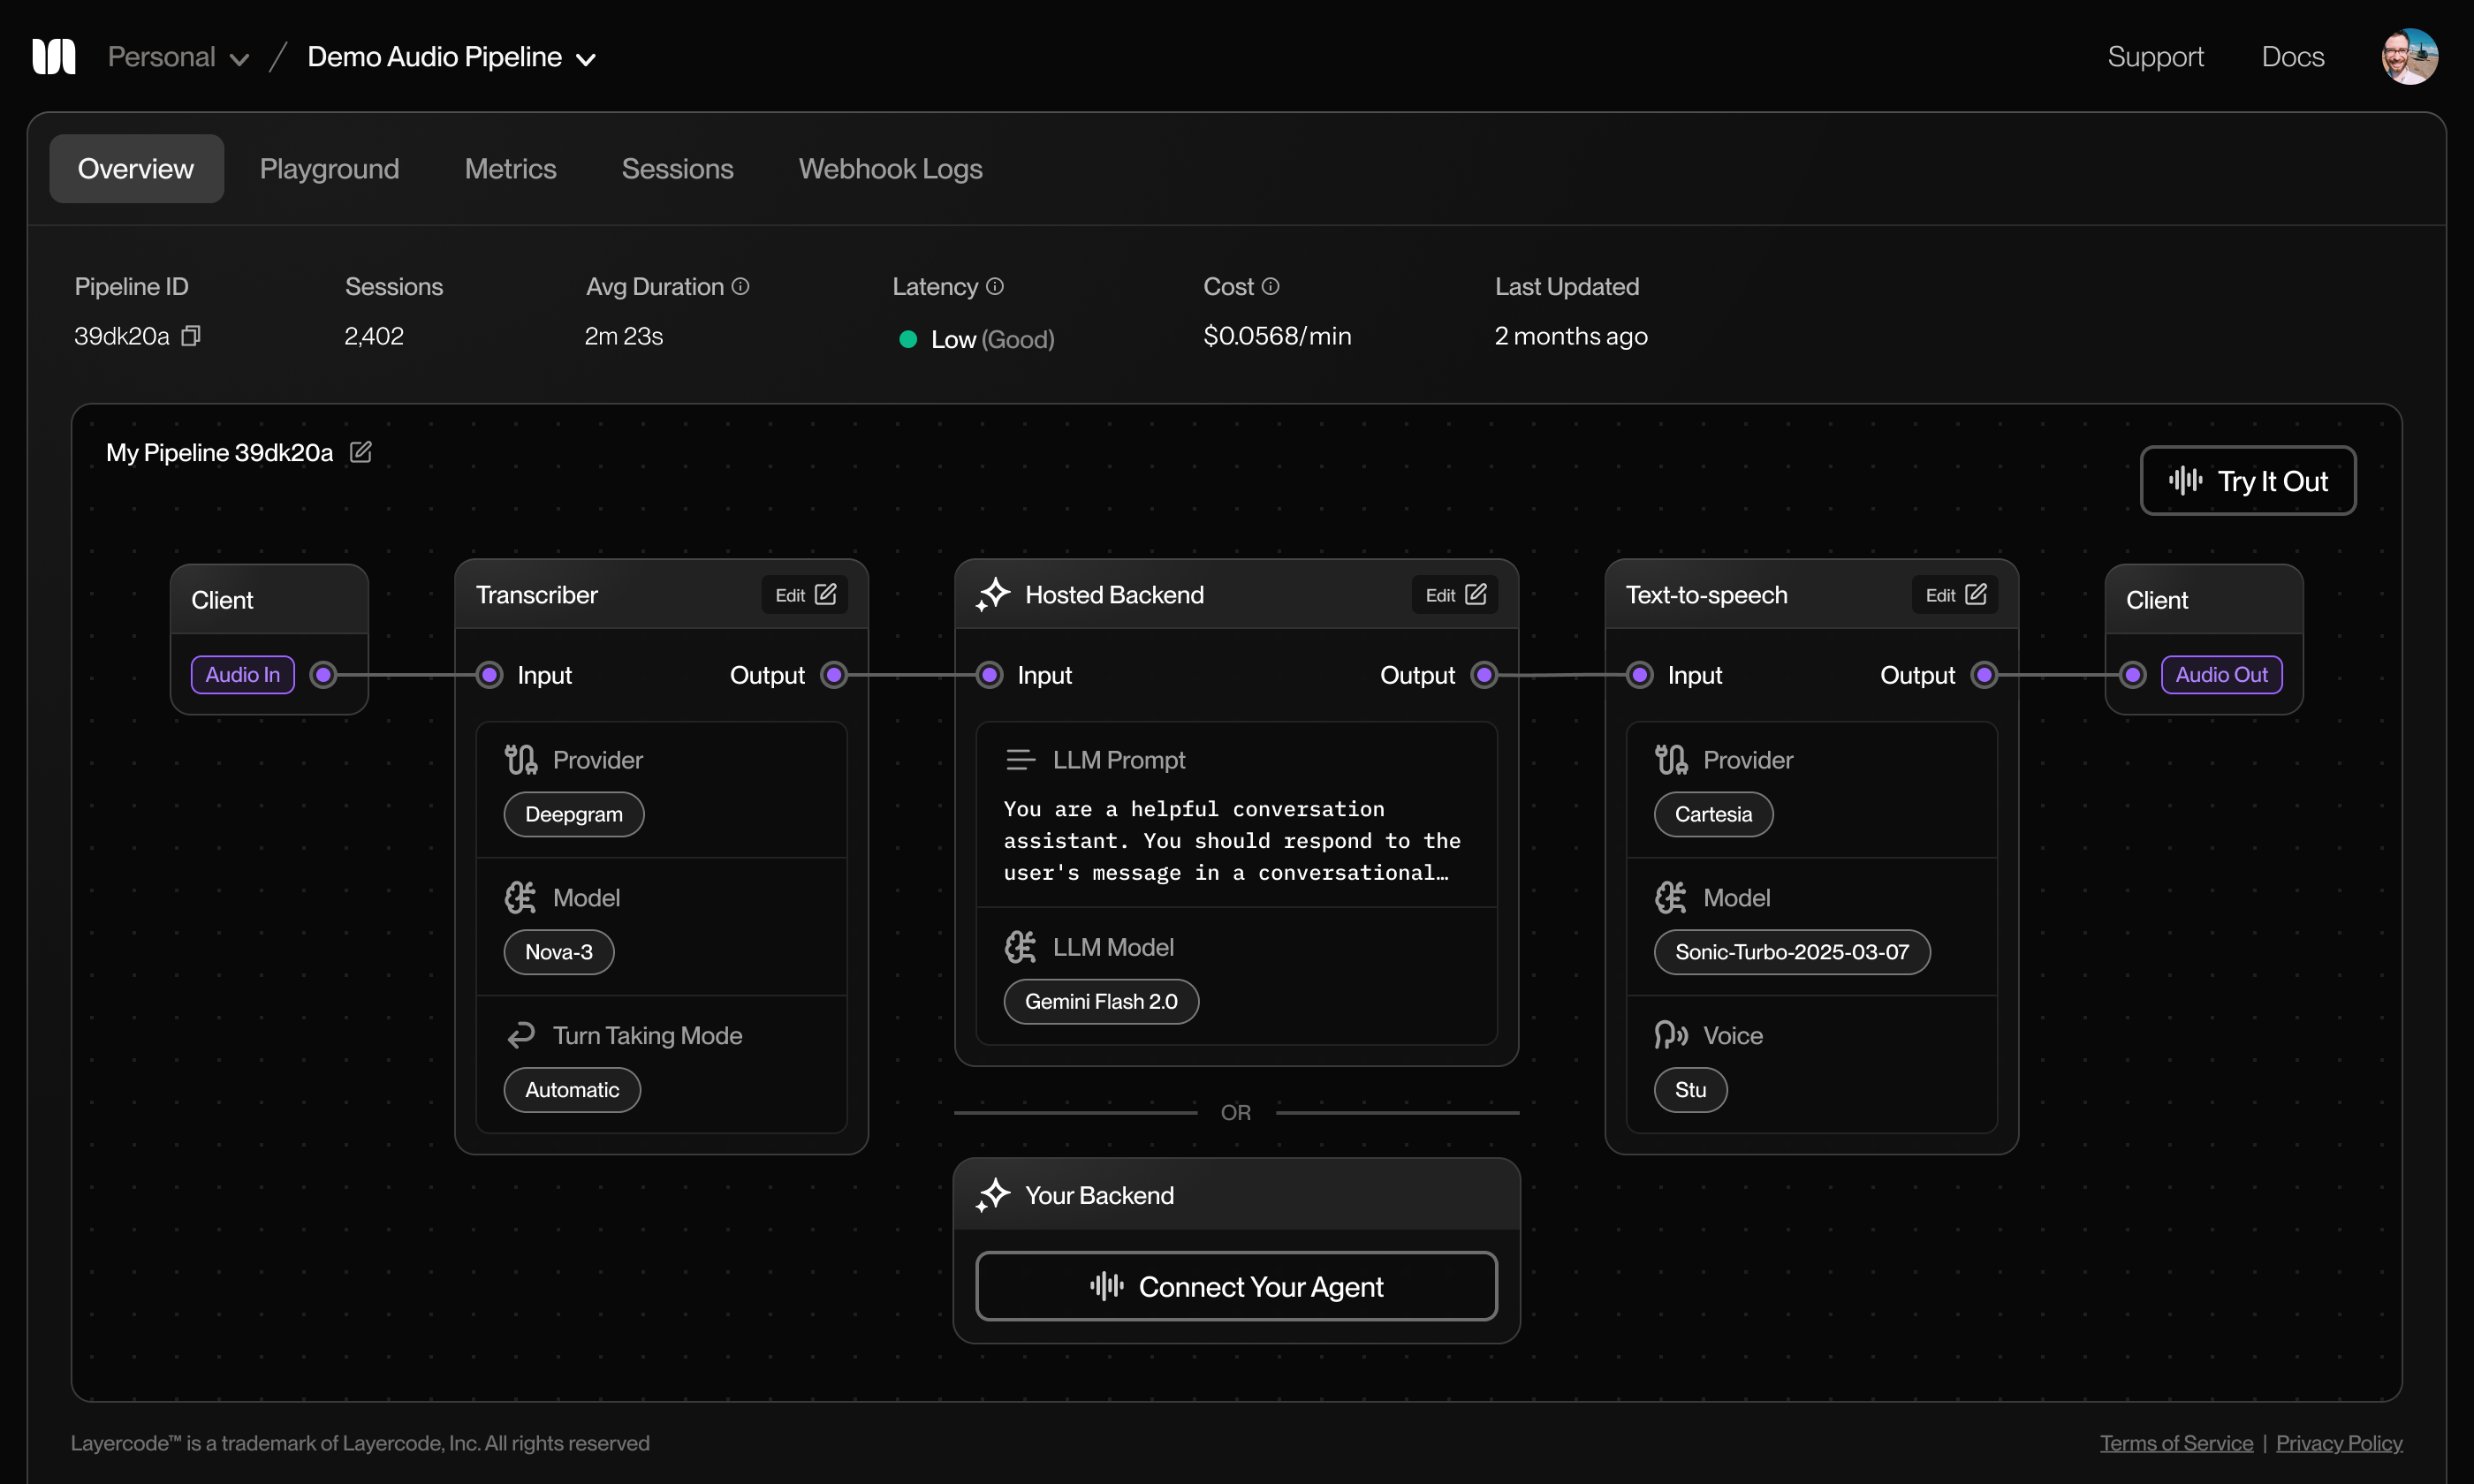Click the Layercode logo
The image size is (2474, 1484).
[54, 57]
